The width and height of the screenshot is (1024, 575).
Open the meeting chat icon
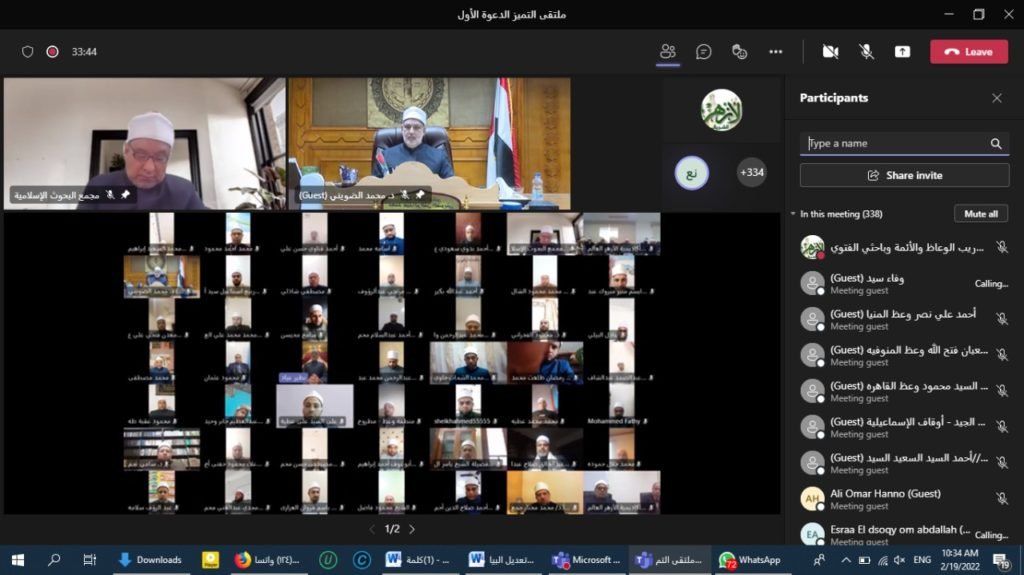704,52
